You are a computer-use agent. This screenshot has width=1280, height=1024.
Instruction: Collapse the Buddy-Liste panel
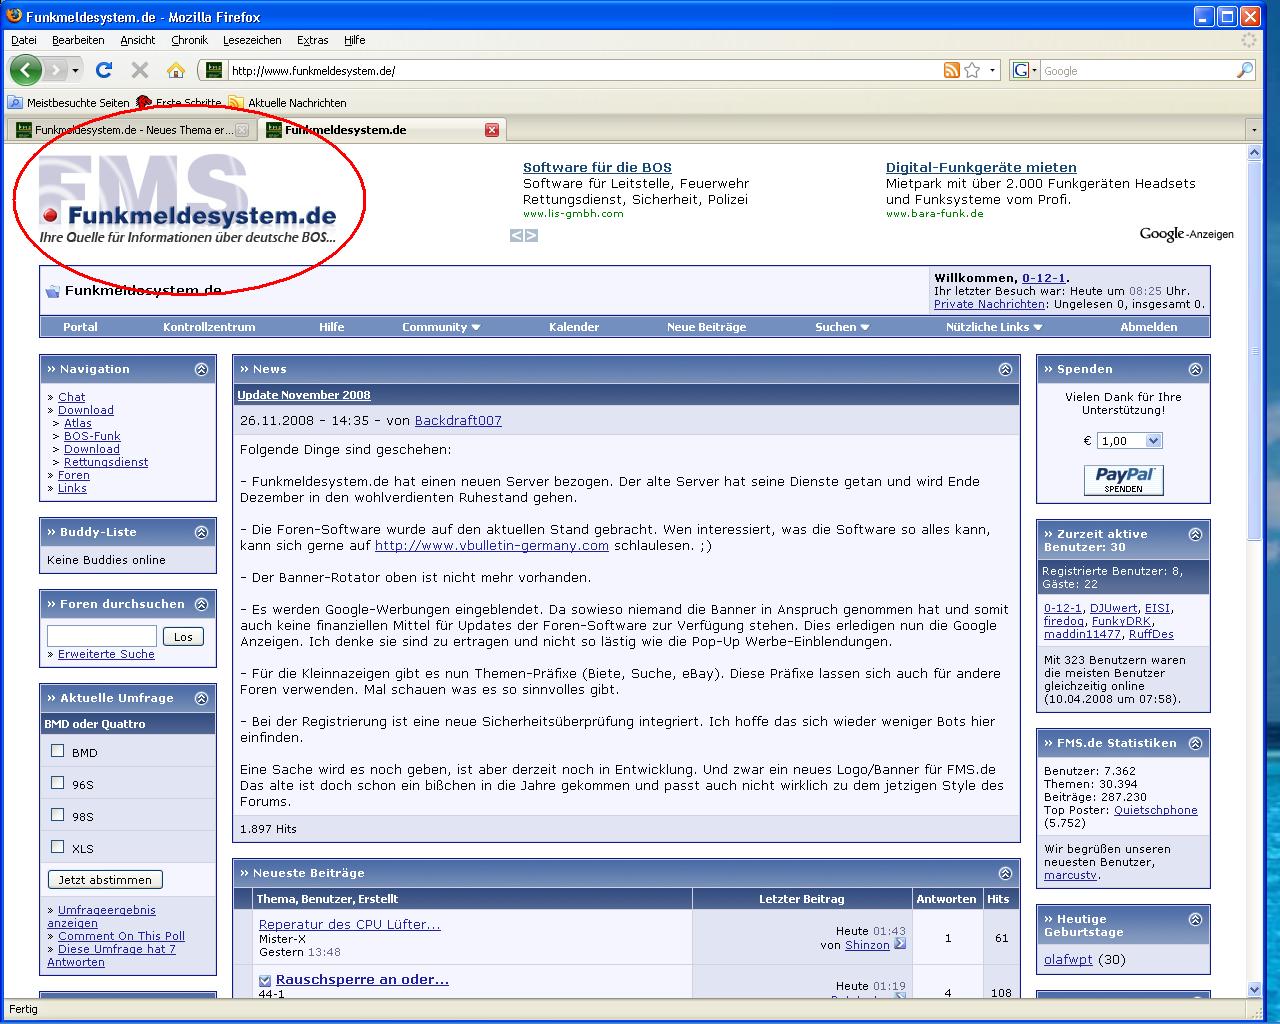coord(201,532)
